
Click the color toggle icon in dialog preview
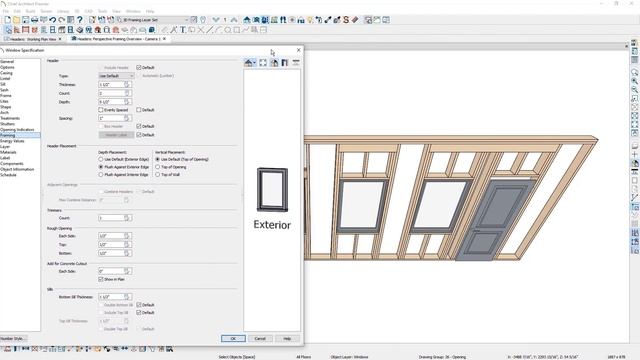pyautogui.click(x=274, y=62)
